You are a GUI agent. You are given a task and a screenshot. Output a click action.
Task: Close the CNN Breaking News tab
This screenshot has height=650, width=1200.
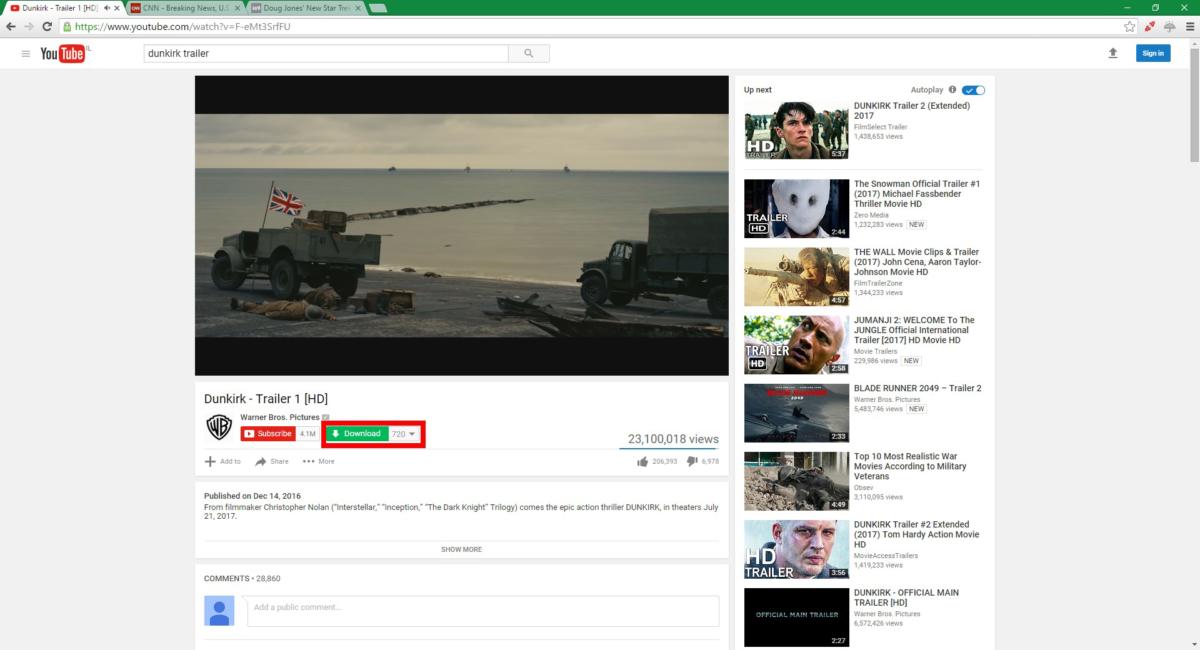236,8
